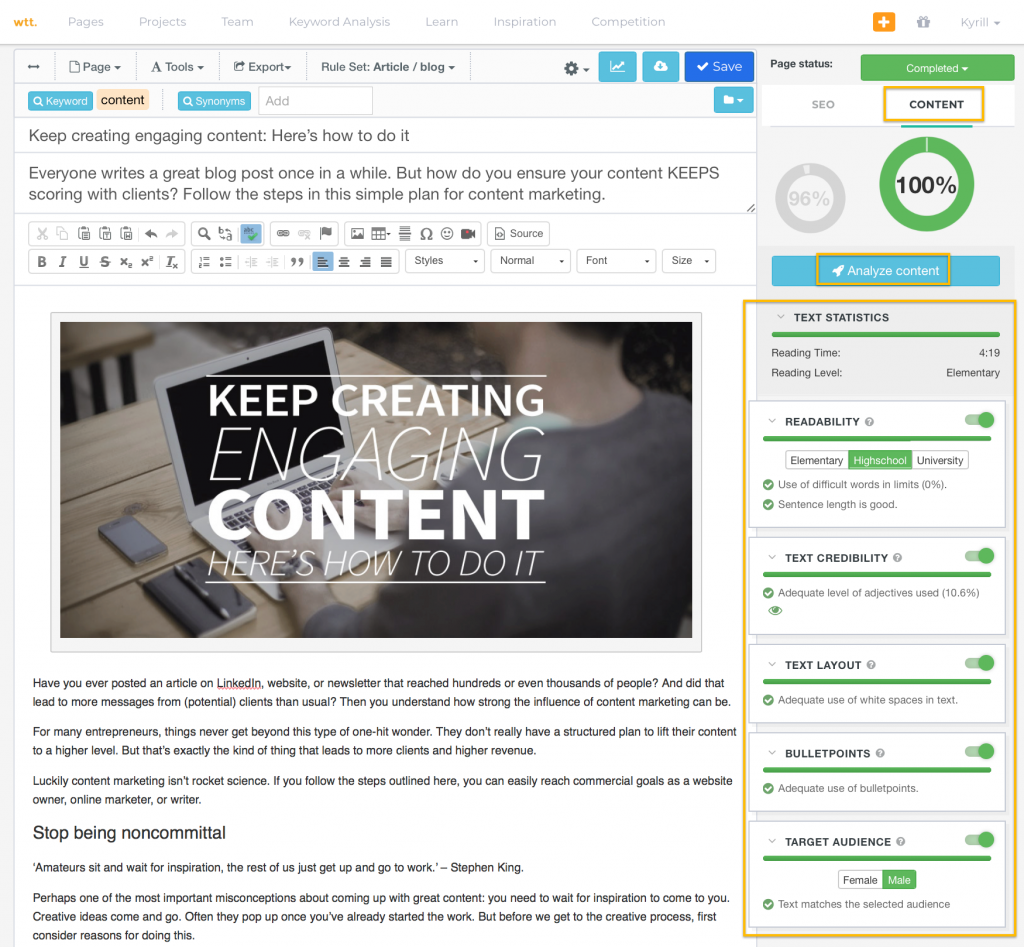Insert a bulleted list
This screenshot has height=947, width=1024.
tap(225, 262)
